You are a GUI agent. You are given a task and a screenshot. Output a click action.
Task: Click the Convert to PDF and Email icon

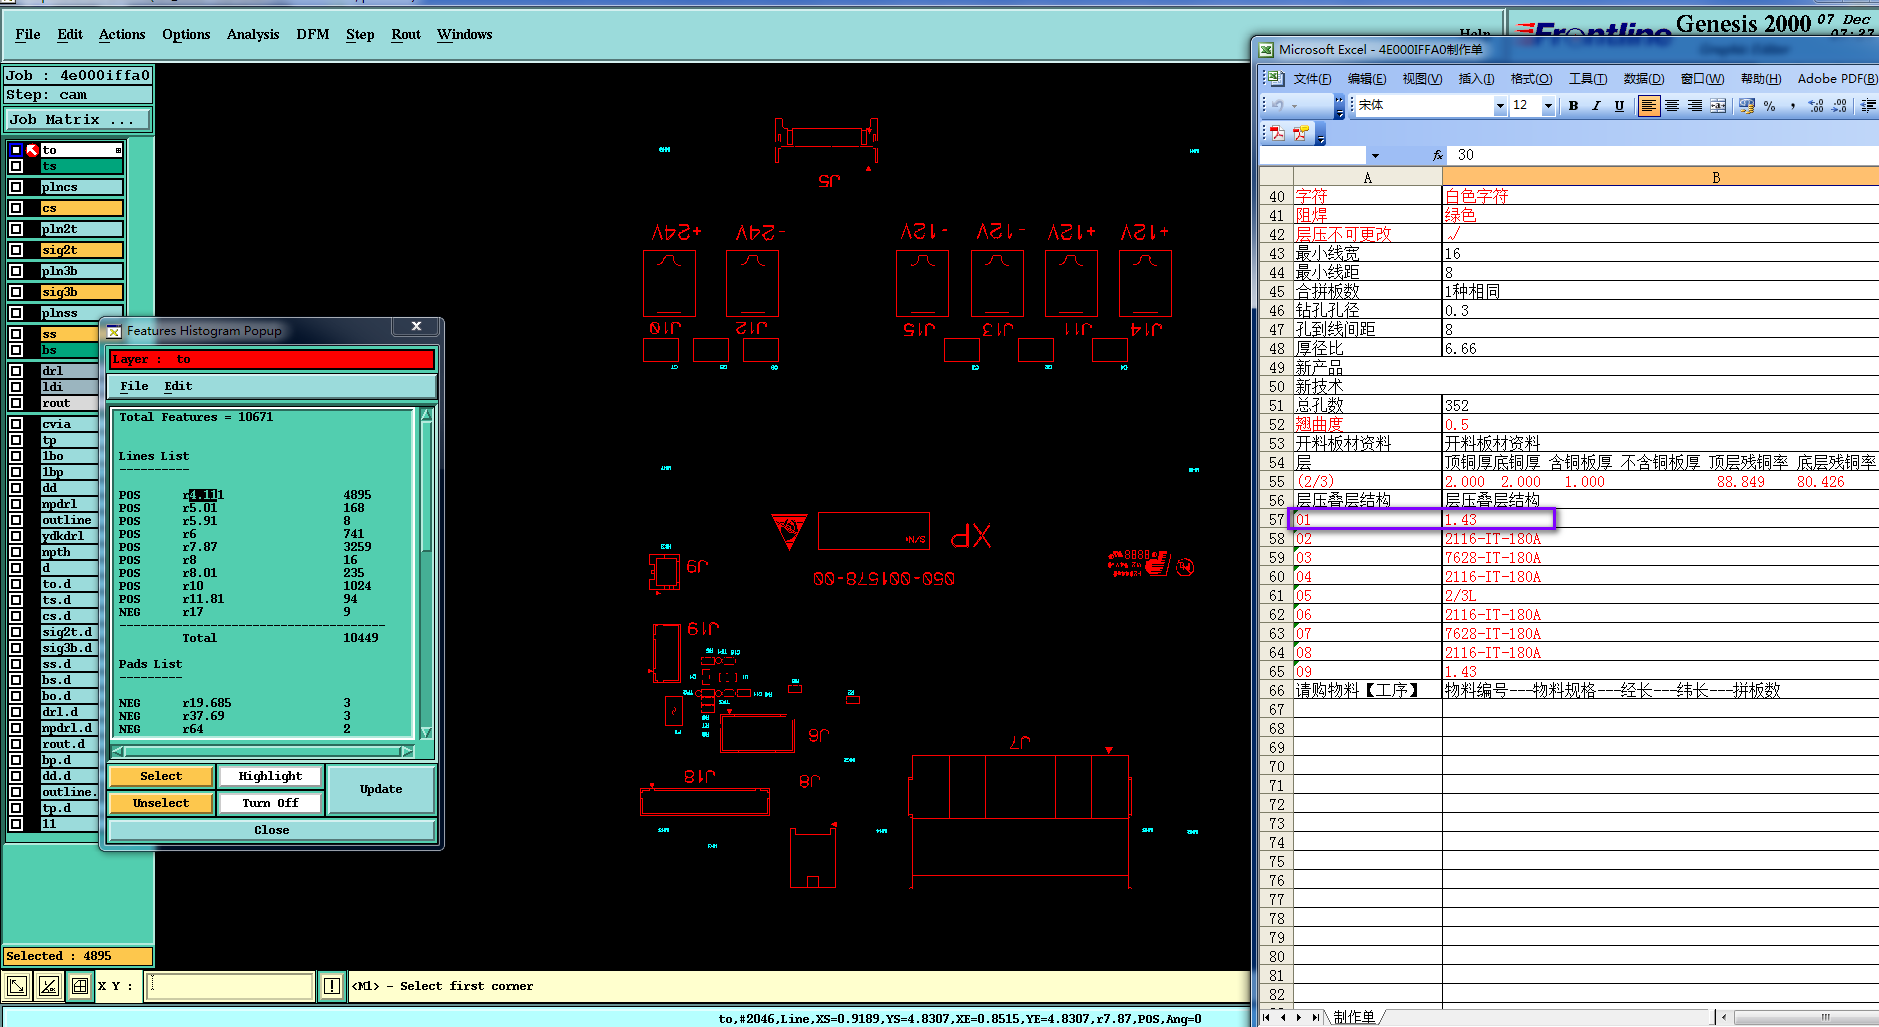tap(1300, 133)
